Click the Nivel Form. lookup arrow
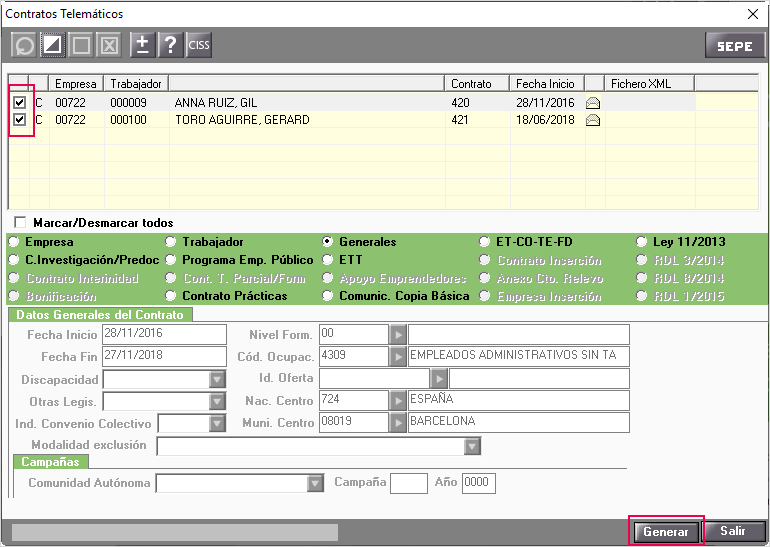The image size is (770, 547). click(397, 335)
